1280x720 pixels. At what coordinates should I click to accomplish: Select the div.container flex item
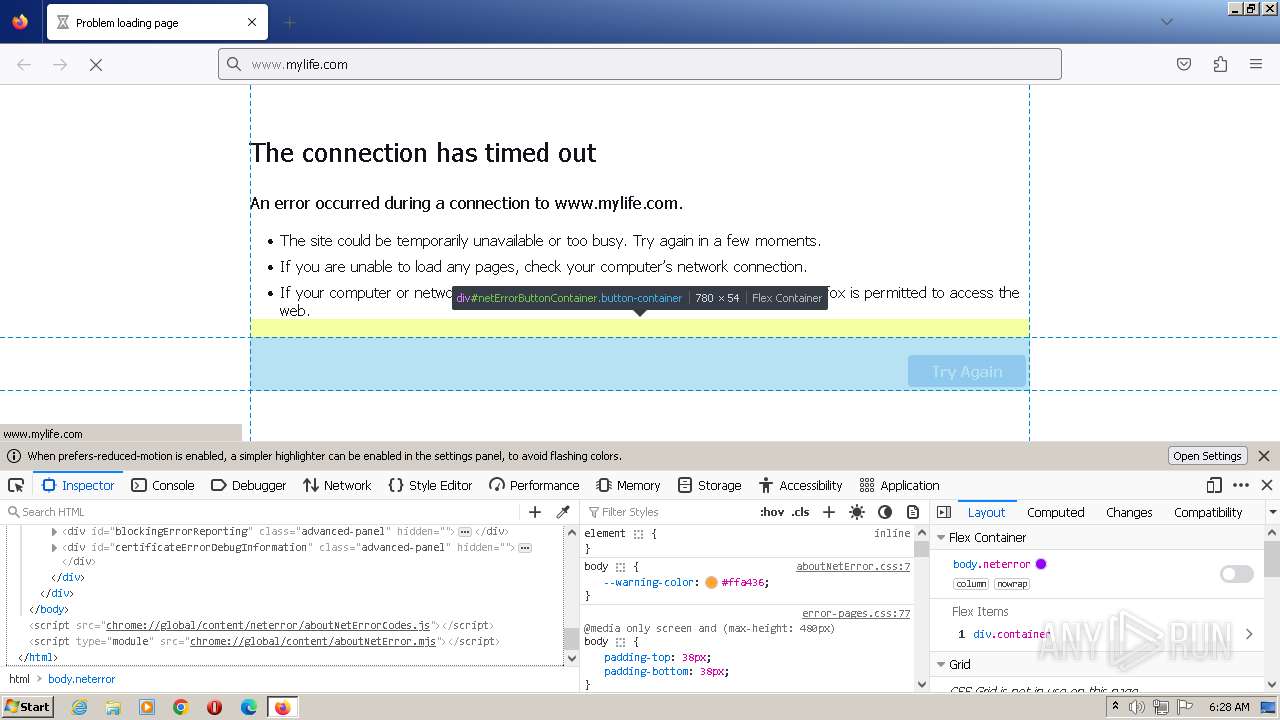1012,634
